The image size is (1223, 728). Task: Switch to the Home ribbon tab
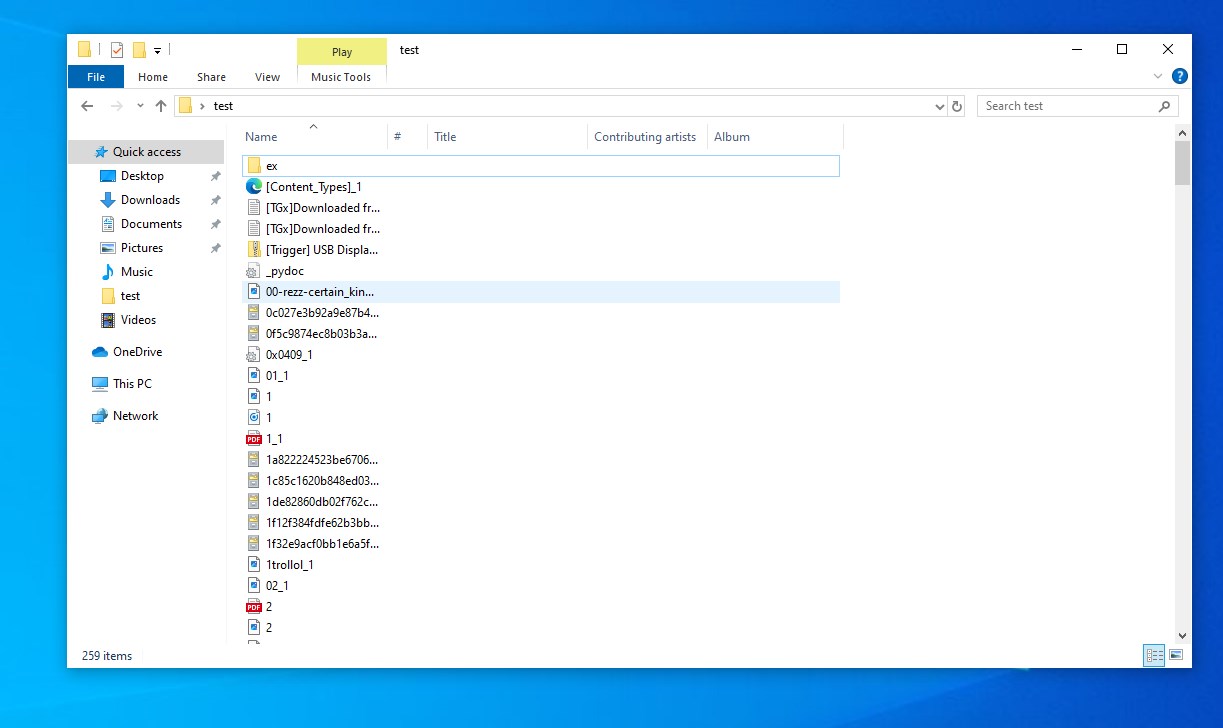click(x=153, y=77)
